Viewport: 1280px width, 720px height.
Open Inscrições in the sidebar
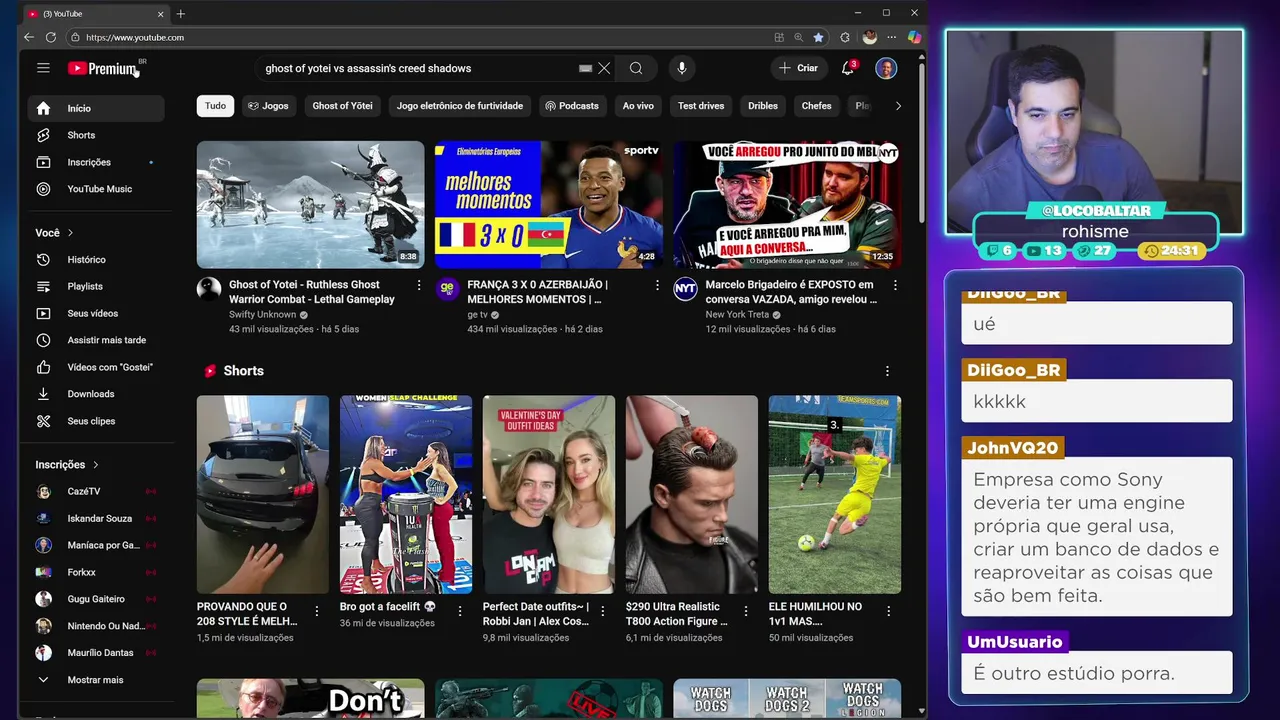[x=96, y=162]
